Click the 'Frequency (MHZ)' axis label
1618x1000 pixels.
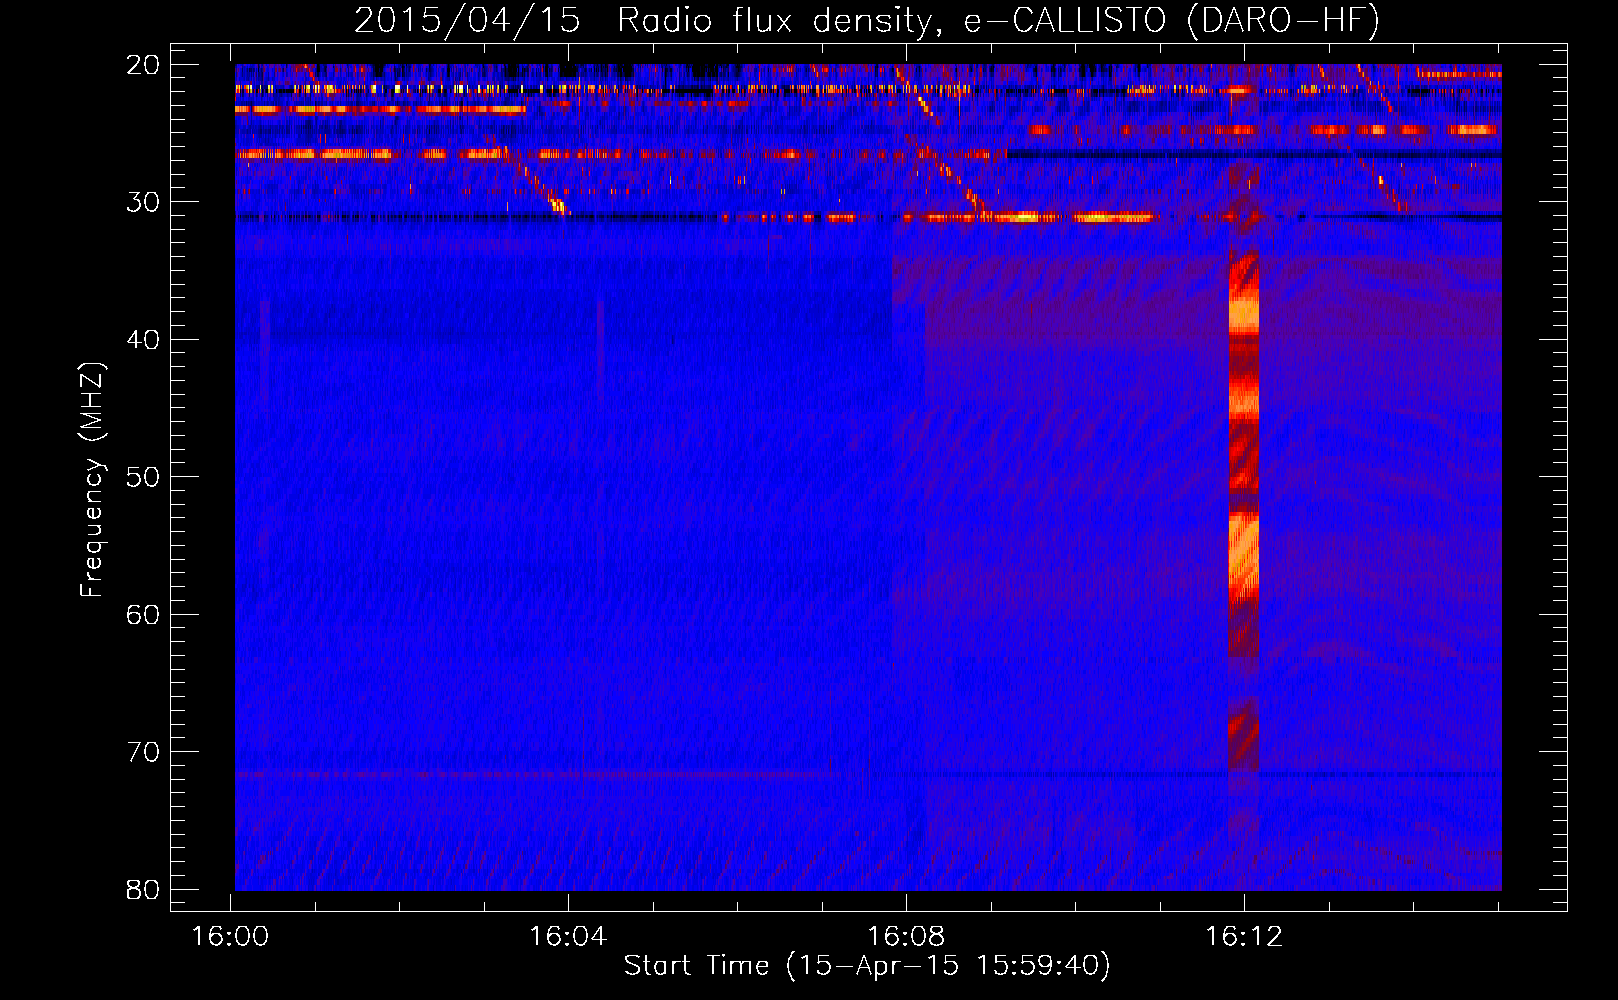pyautogui.click(x=92, y=480)
